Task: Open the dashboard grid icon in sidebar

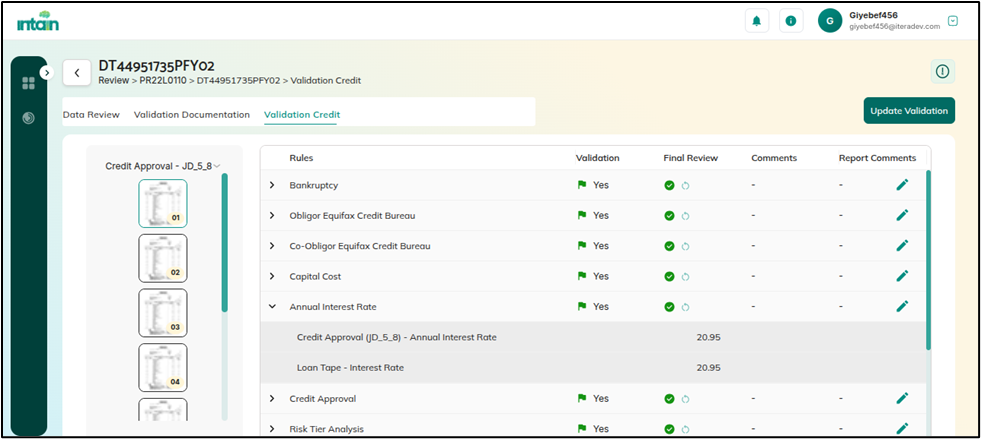Action: click(29, 83)
